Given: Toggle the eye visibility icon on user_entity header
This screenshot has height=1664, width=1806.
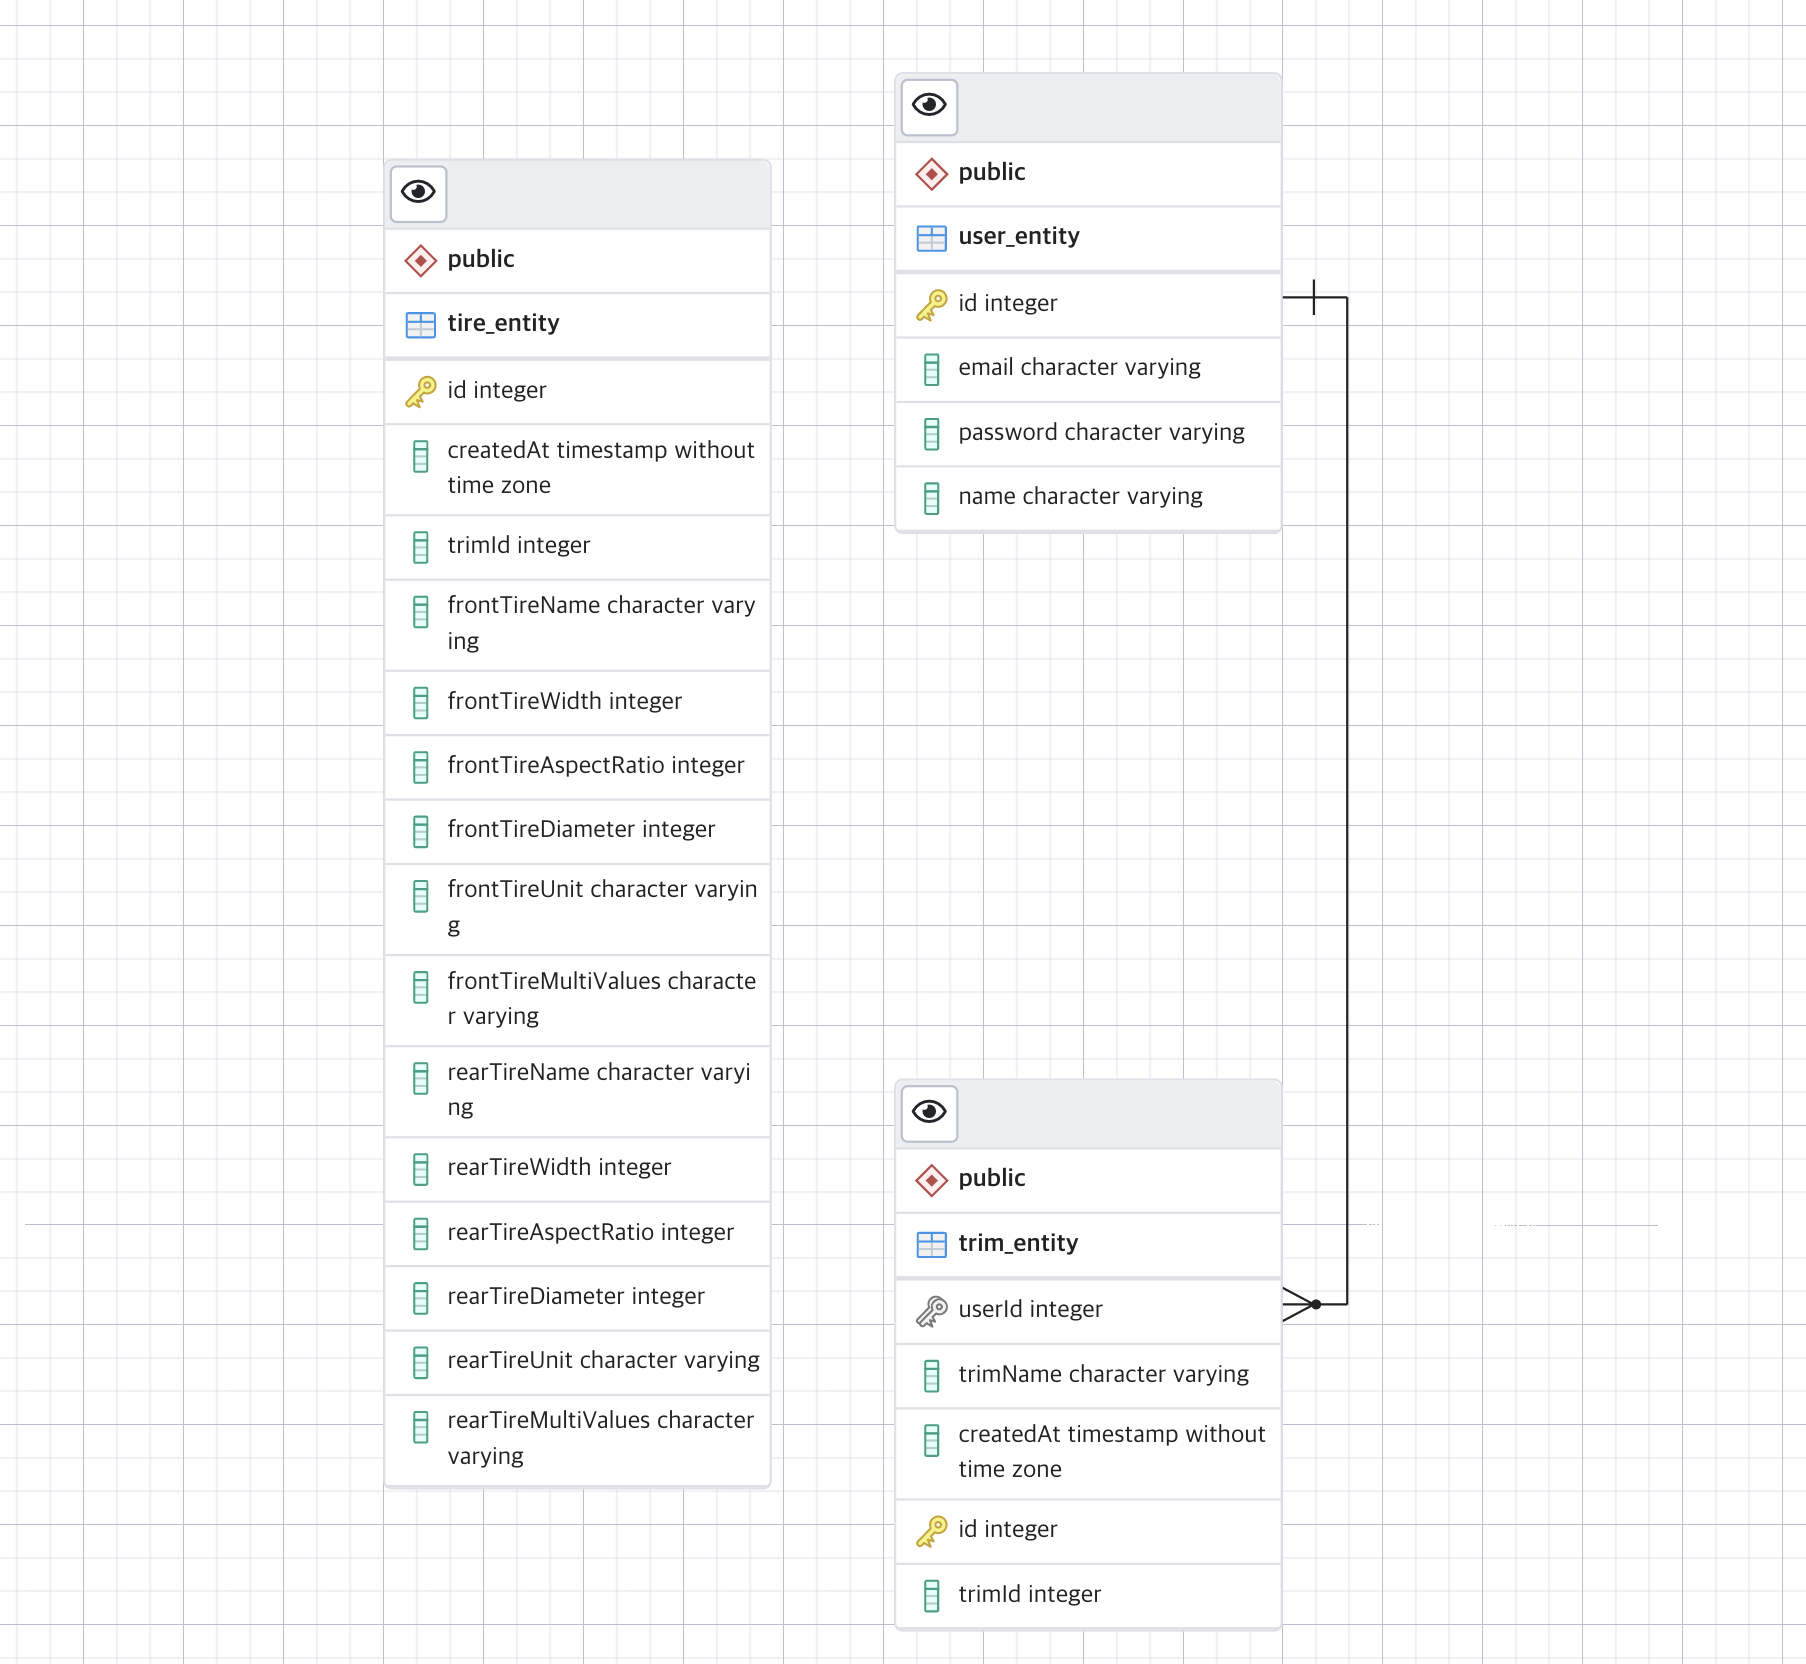Looking at the screenshot, I should pos(929,107).
